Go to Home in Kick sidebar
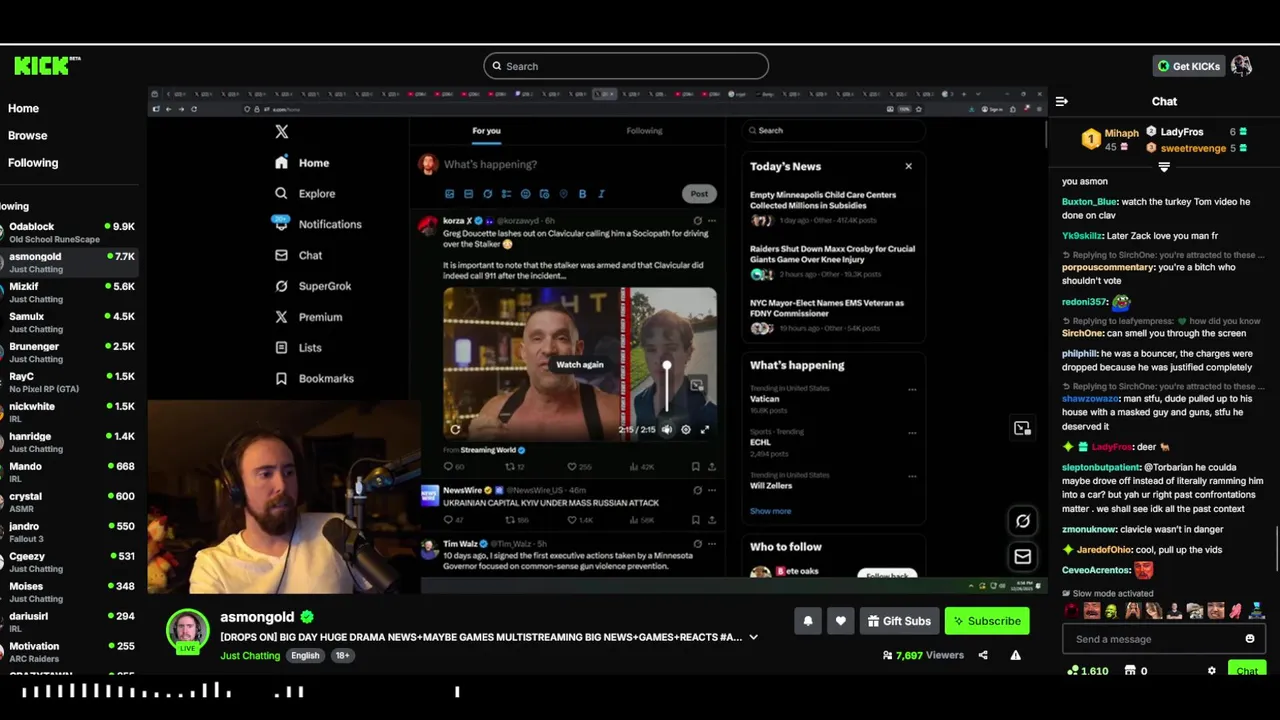The height and width of the screenshot is (720, 1280). coord(23,108)
